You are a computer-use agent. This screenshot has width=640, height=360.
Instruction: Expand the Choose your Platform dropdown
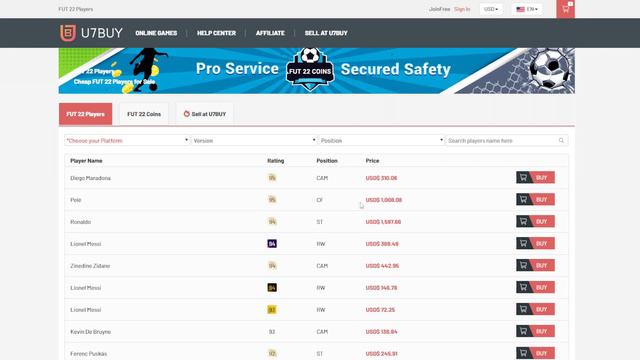(127, 140)
